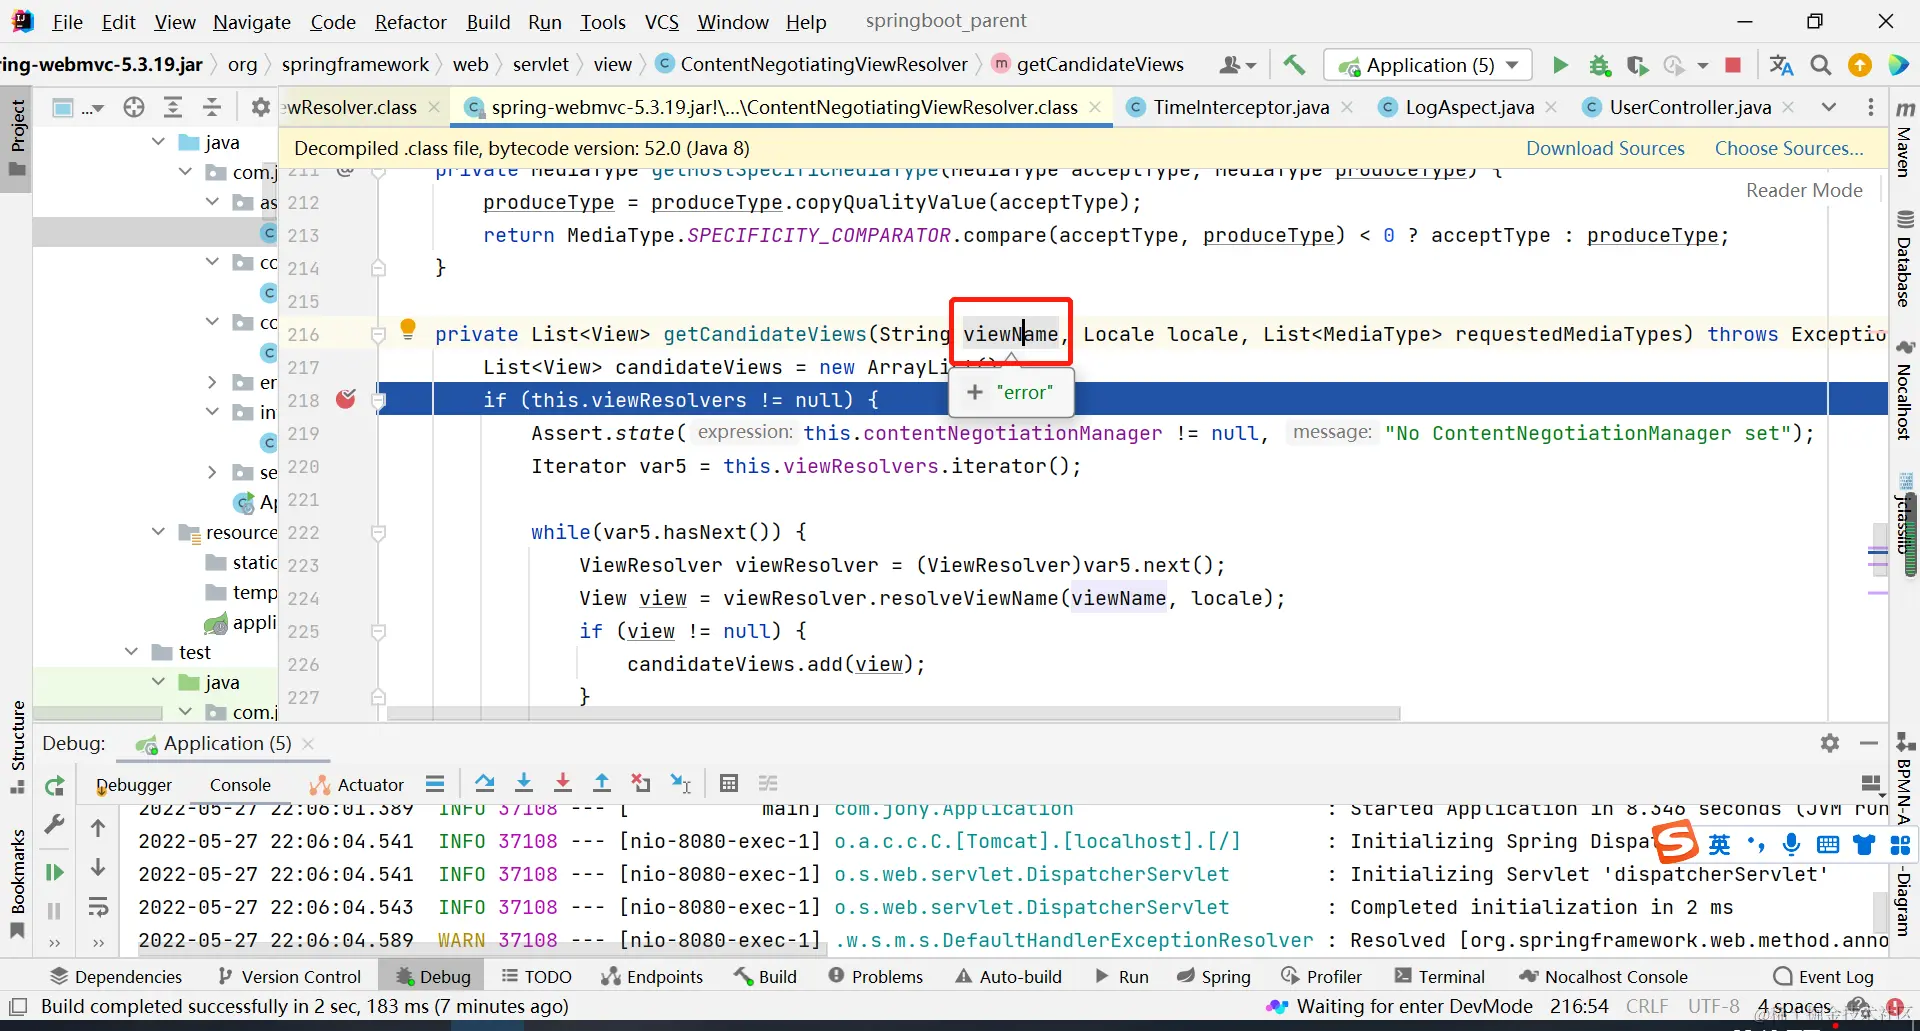Show hidden editor tabs dropdown
The image size is (1920, 1031).
[x=1829, y=107]
